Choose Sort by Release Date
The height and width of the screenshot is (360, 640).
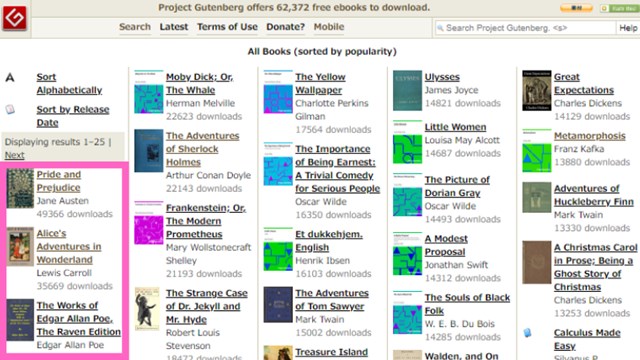73,116
